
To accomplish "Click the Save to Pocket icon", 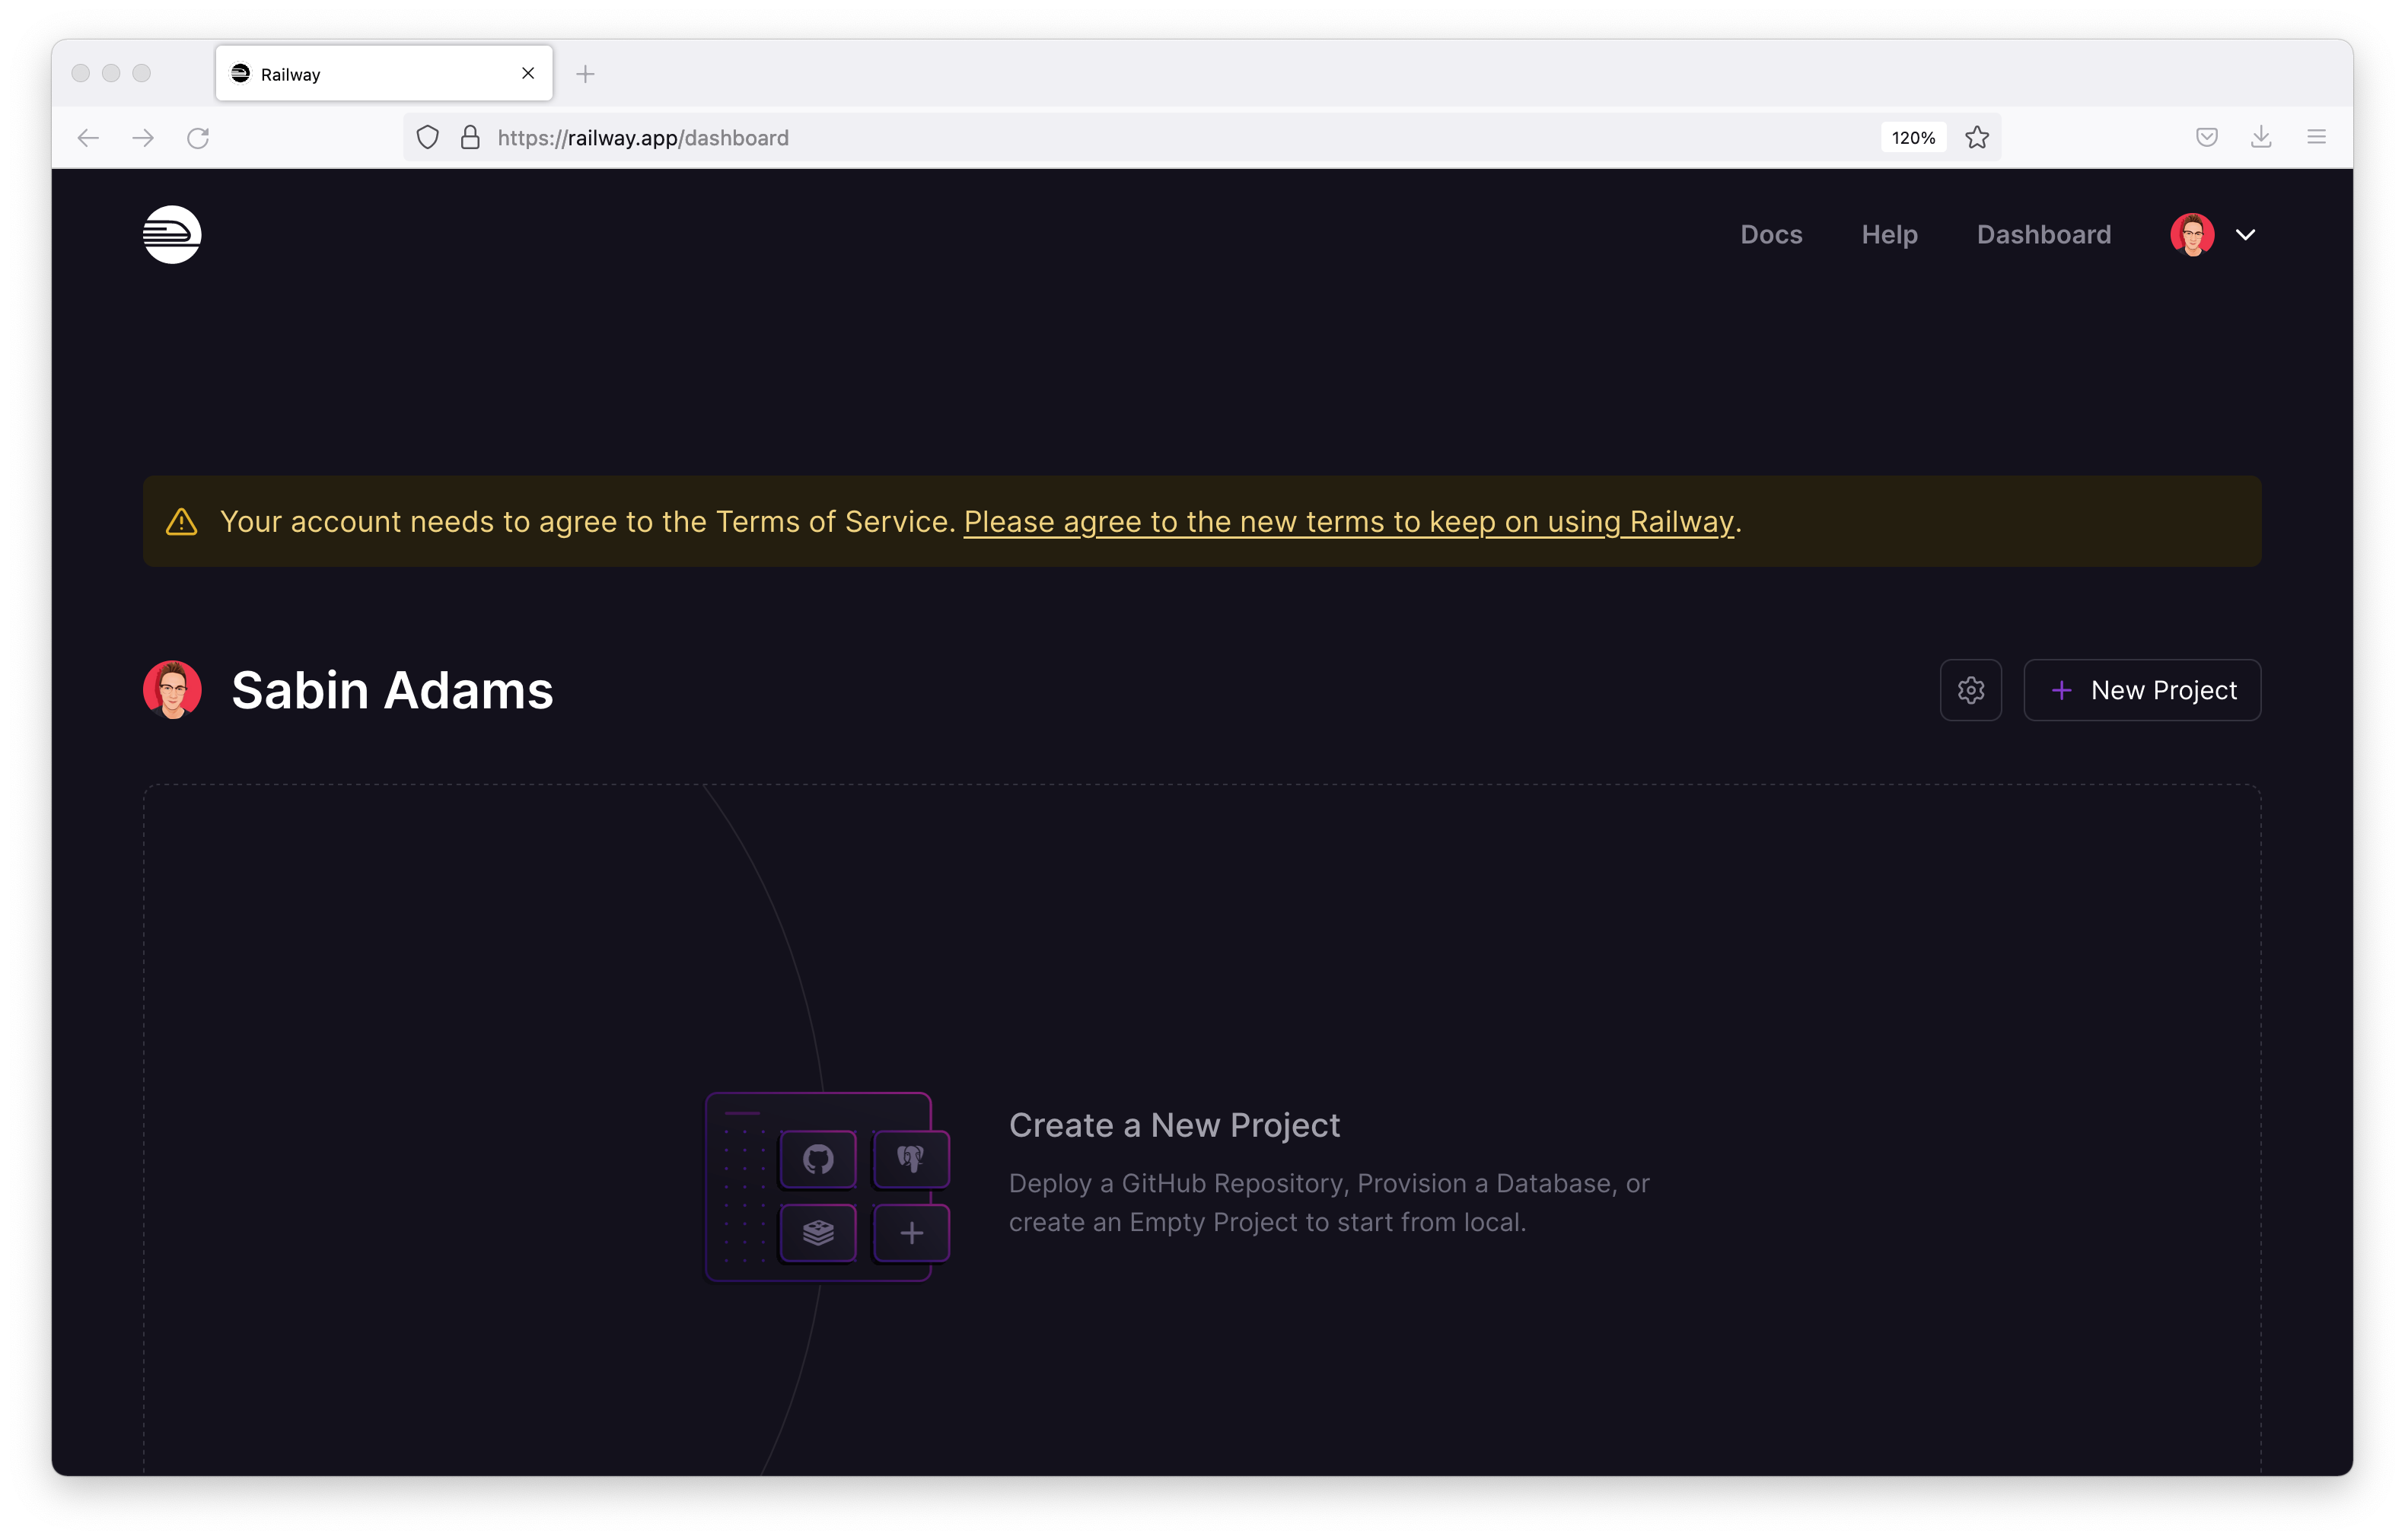I will (2206, 138).
